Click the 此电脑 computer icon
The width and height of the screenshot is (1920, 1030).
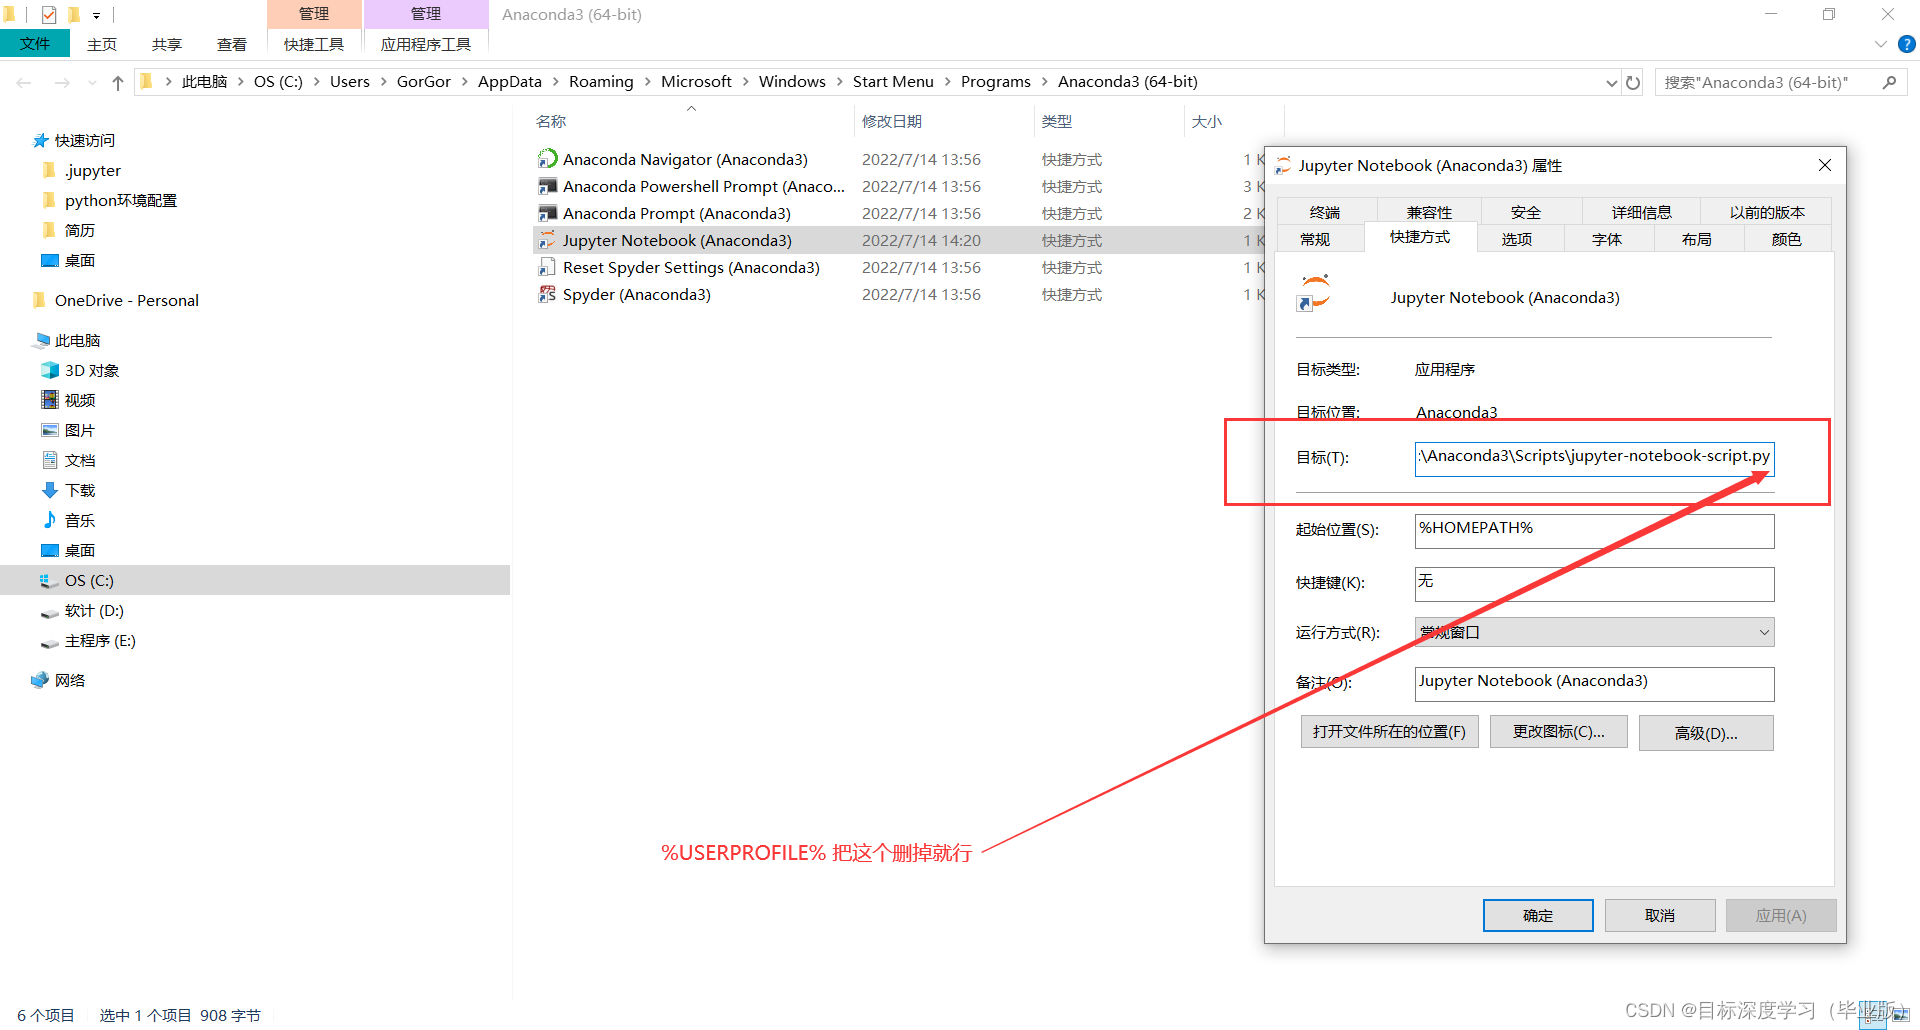pyautogui.click(x=41, y=340)
